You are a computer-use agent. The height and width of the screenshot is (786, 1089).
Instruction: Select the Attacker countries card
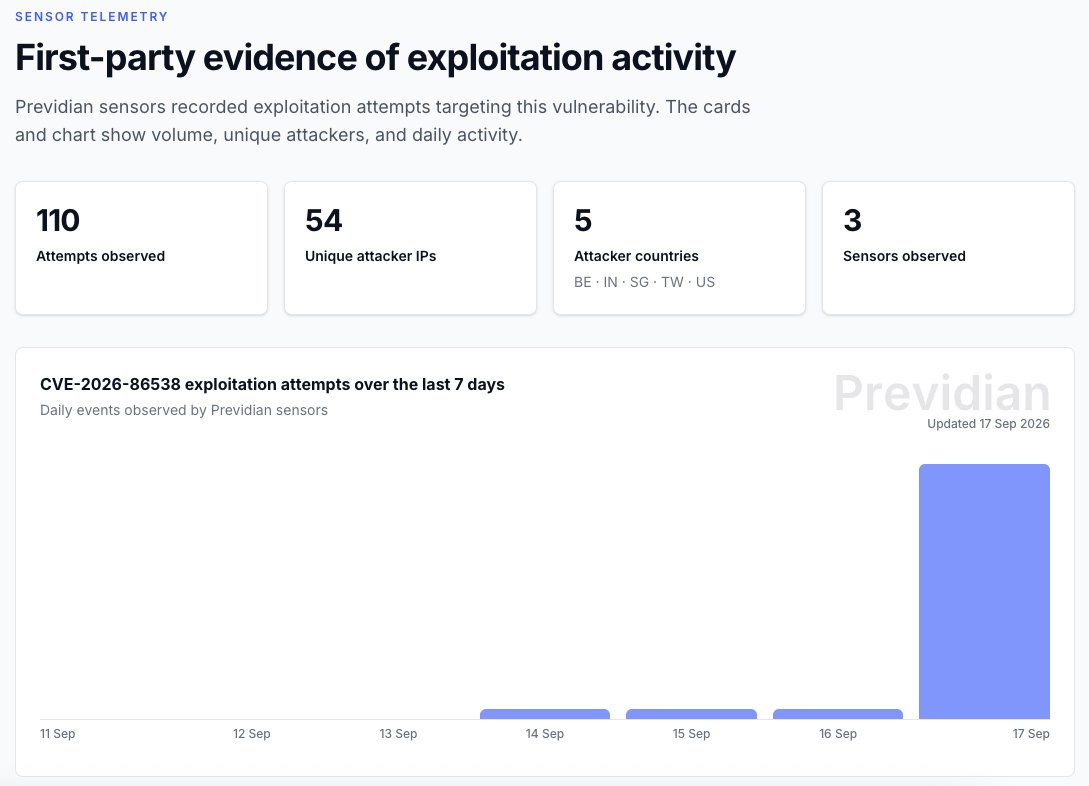tap(679, 248)
